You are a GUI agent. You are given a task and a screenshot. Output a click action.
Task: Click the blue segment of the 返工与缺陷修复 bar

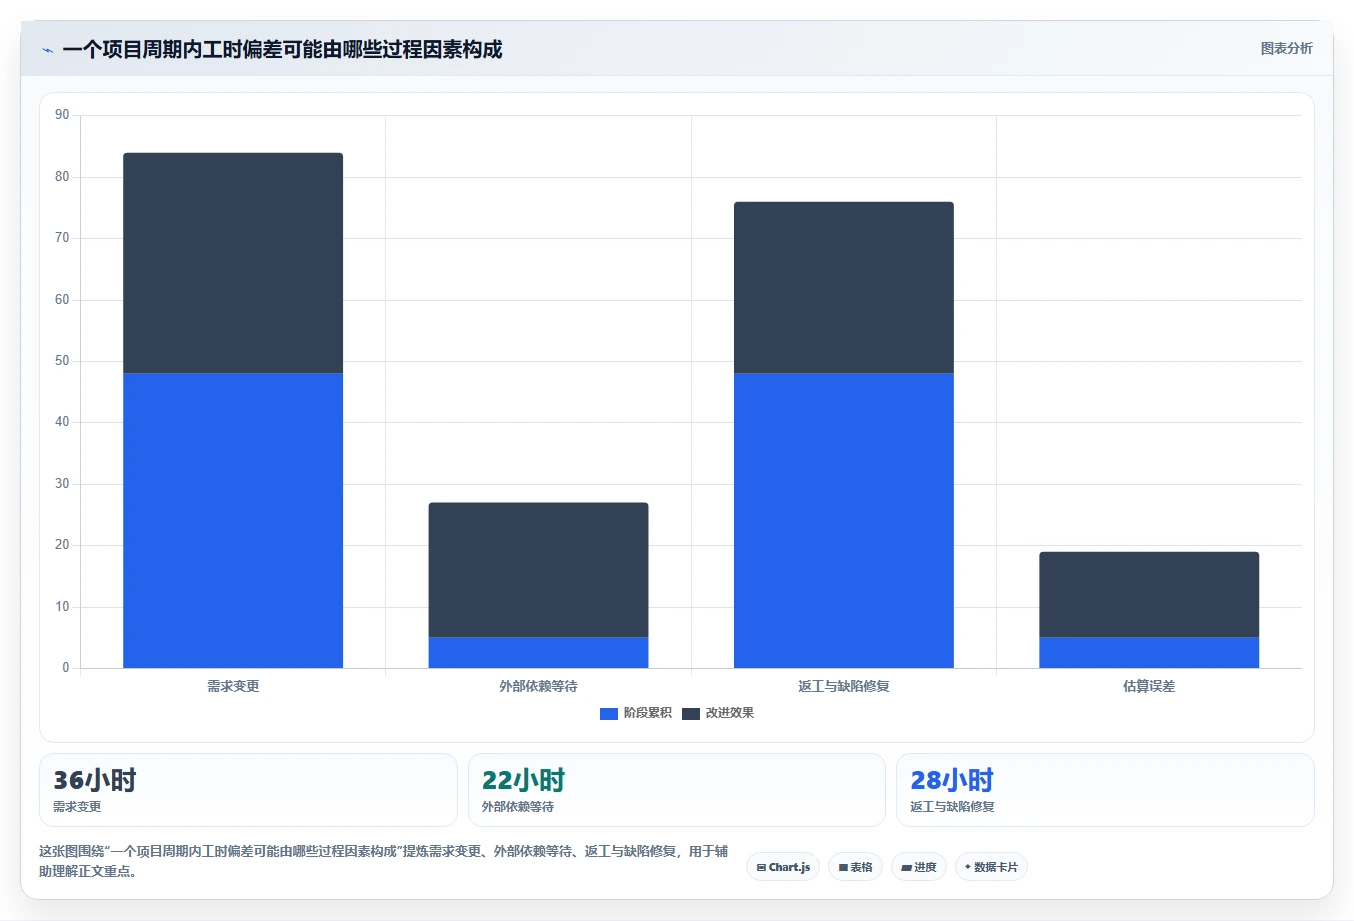tap(844, 520)
